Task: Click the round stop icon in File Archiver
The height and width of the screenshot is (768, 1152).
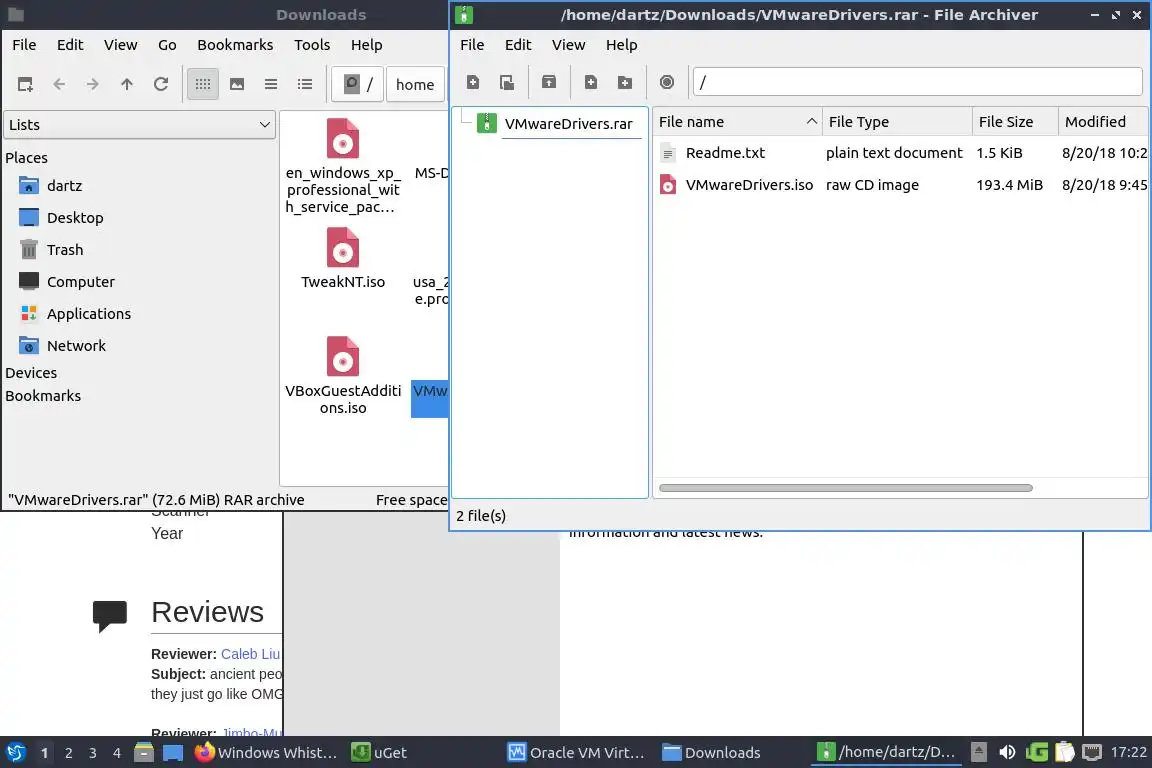Action: (x=666, y=82)
